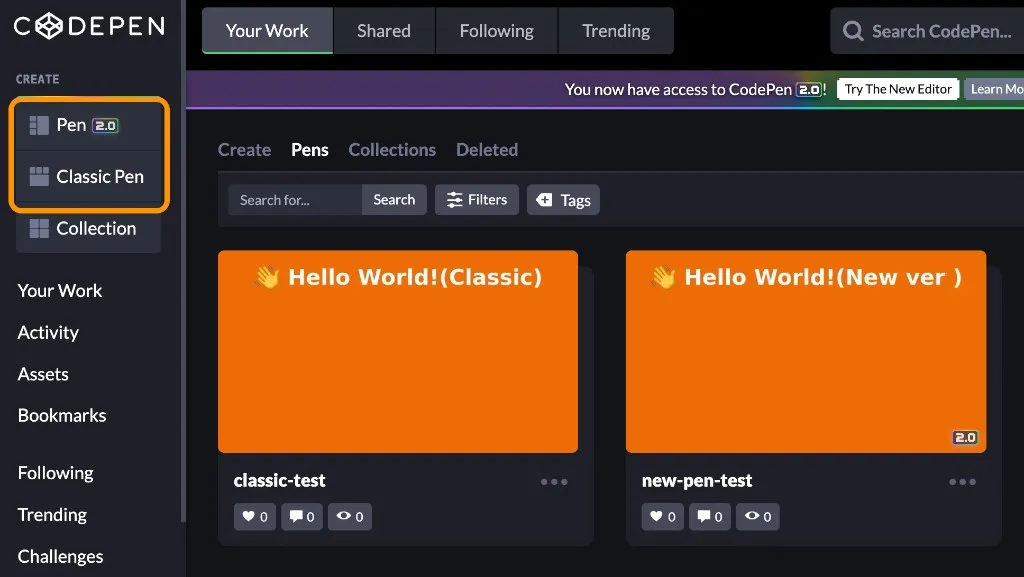Create a new Pen 2.0

(89, 125)
